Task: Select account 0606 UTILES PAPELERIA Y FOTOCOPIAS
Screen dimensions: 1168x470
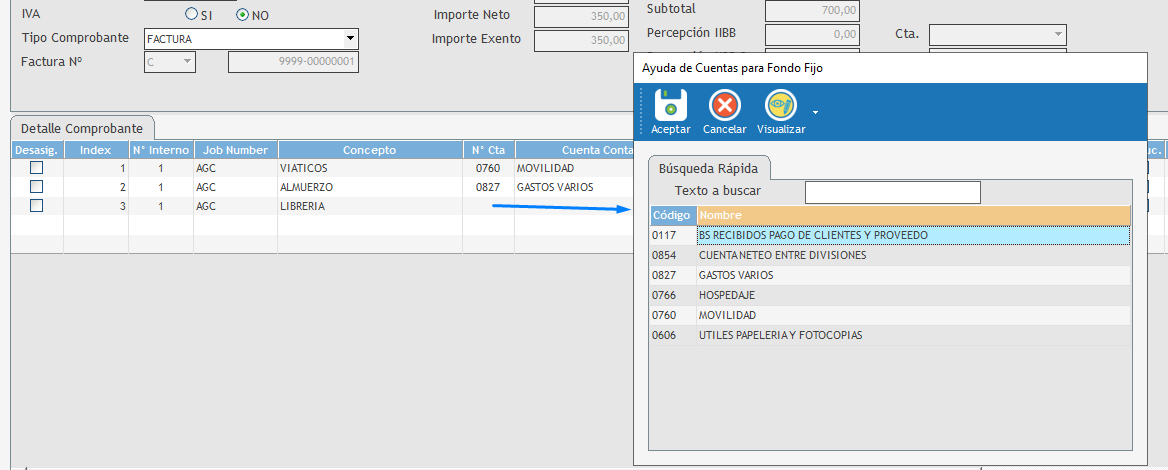Action: (780, 335)
